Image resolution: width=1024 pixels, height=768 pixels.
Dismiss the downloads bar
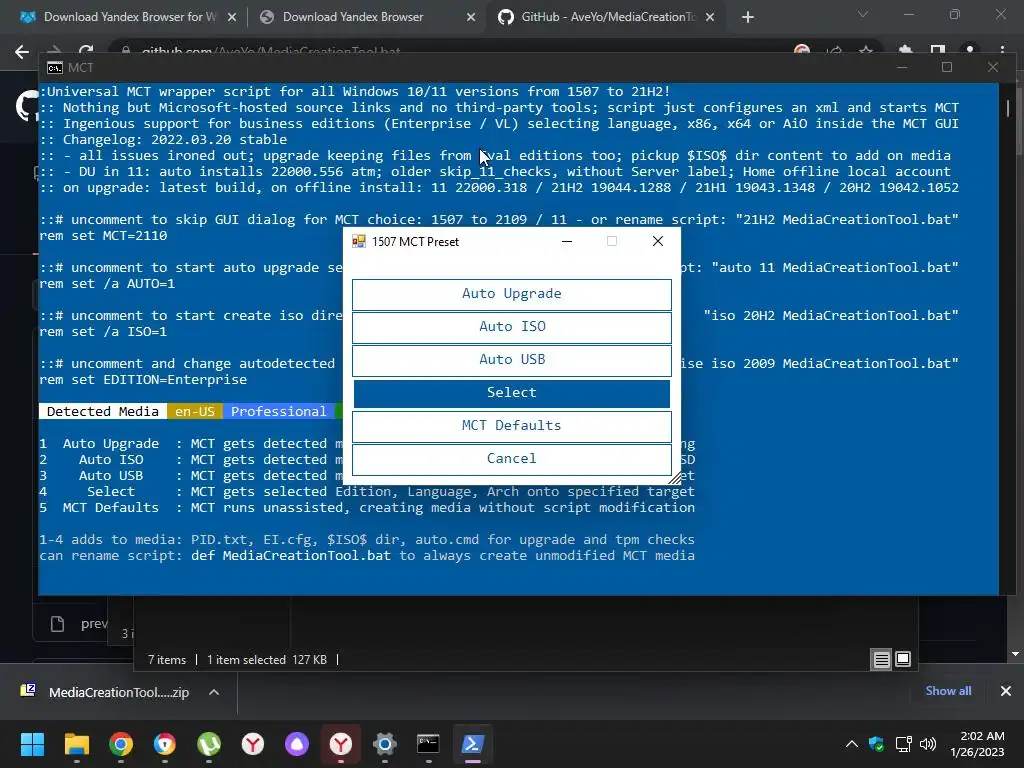pyautogui.click(x=1006, y=691)
